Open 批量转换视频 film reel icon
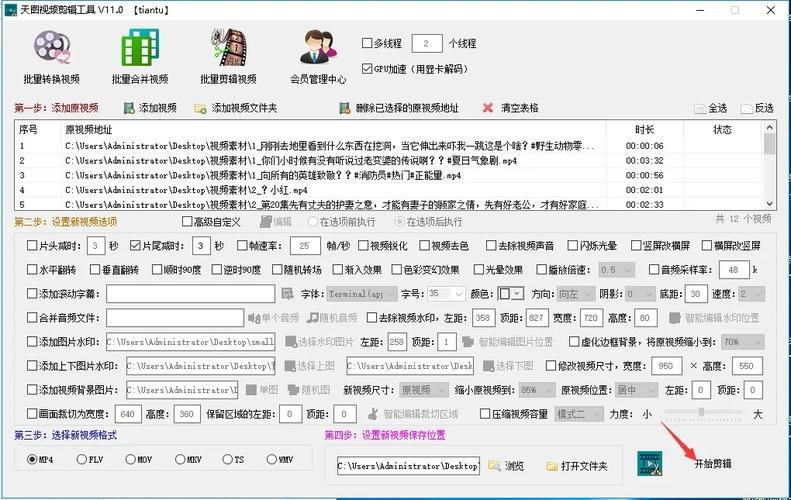Viewport: 791px width, 500px height. [x=52, y=47]
